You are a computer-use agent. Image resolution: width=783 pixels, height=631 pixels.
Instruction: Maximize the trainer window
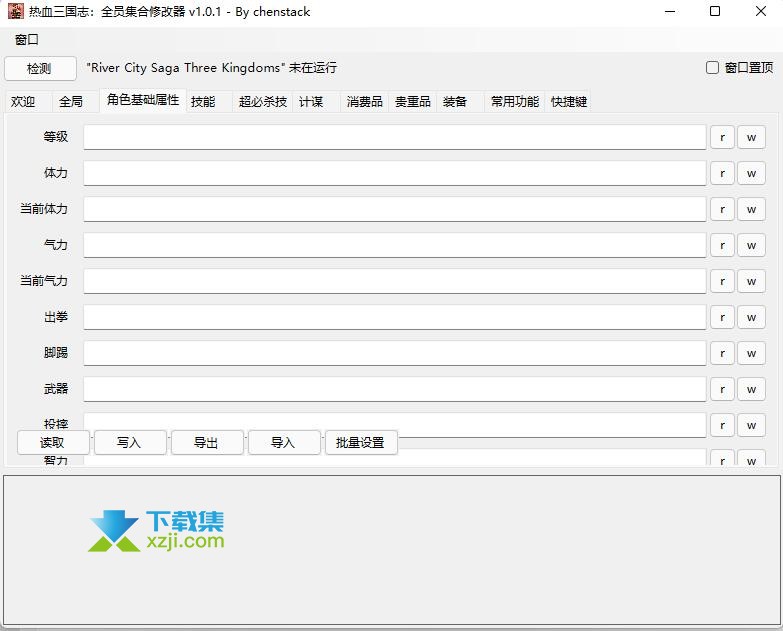tap(715, 11)
